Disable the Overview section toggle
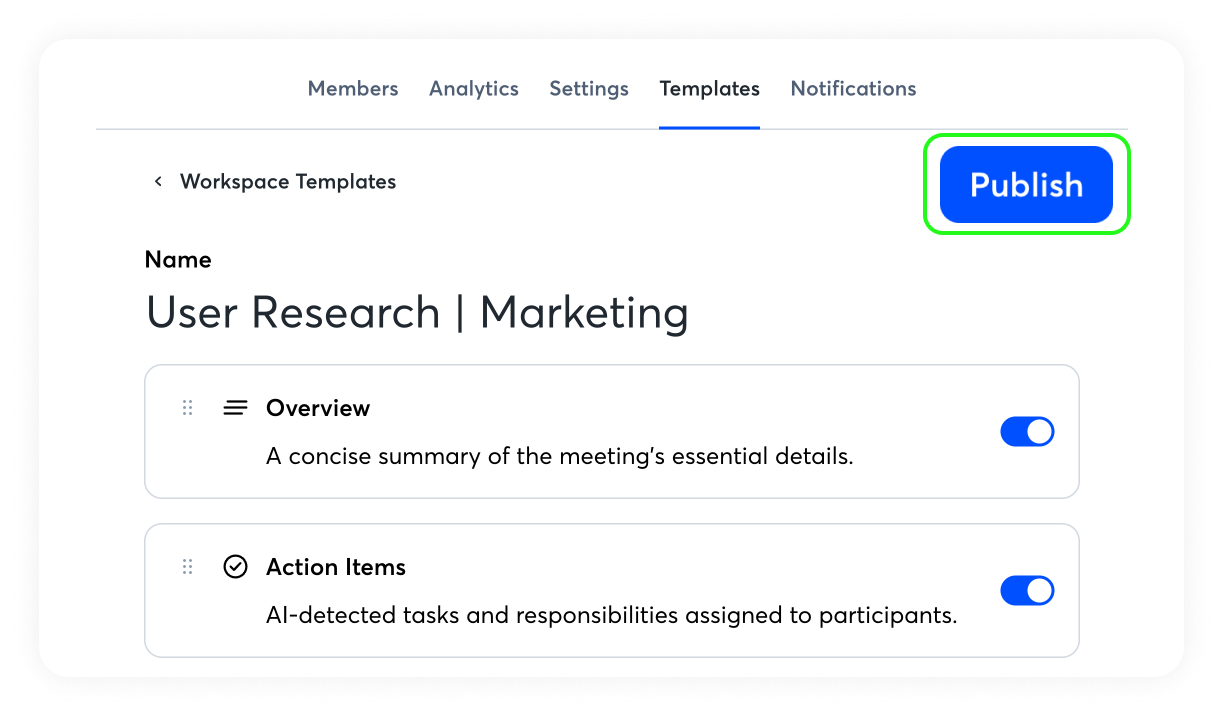The image size is (1223, 716). point(1027,432)
